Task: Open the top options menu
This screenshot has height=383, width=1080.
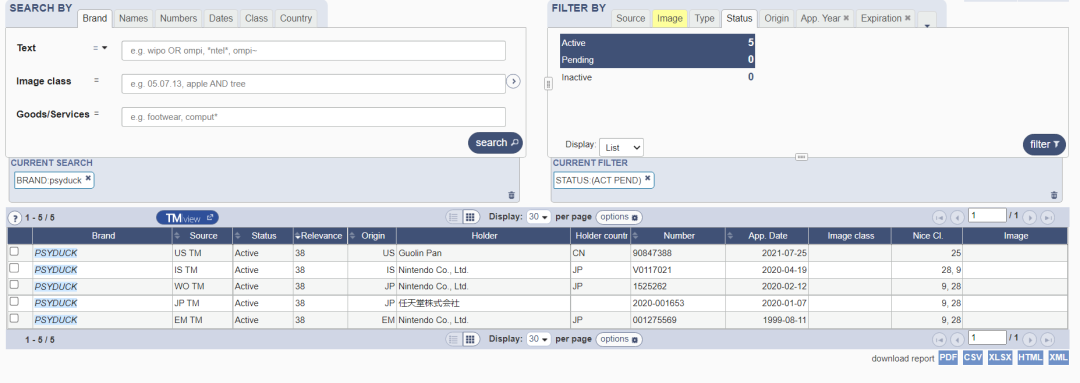Action: click(618, 217)
